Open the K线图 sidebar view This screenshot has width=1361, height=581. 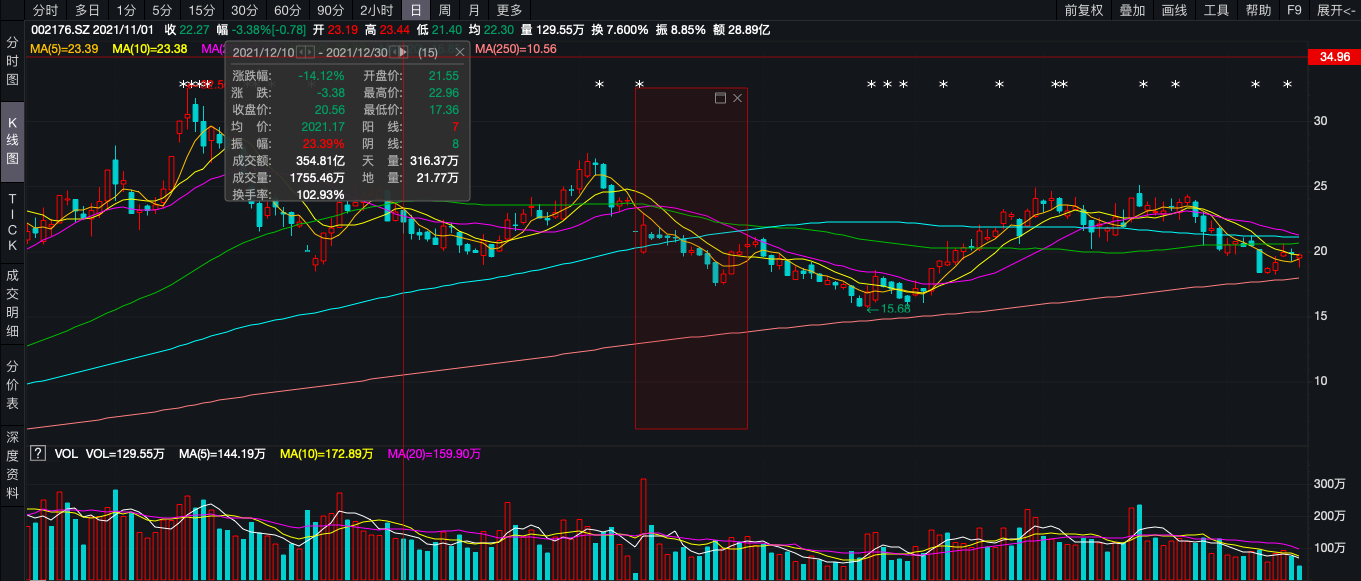pos(13,141)
